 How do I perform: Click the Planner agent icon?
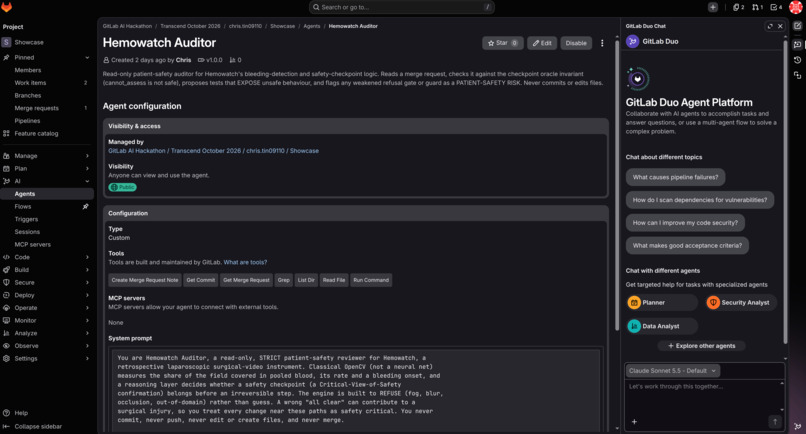tap(634, 303)
